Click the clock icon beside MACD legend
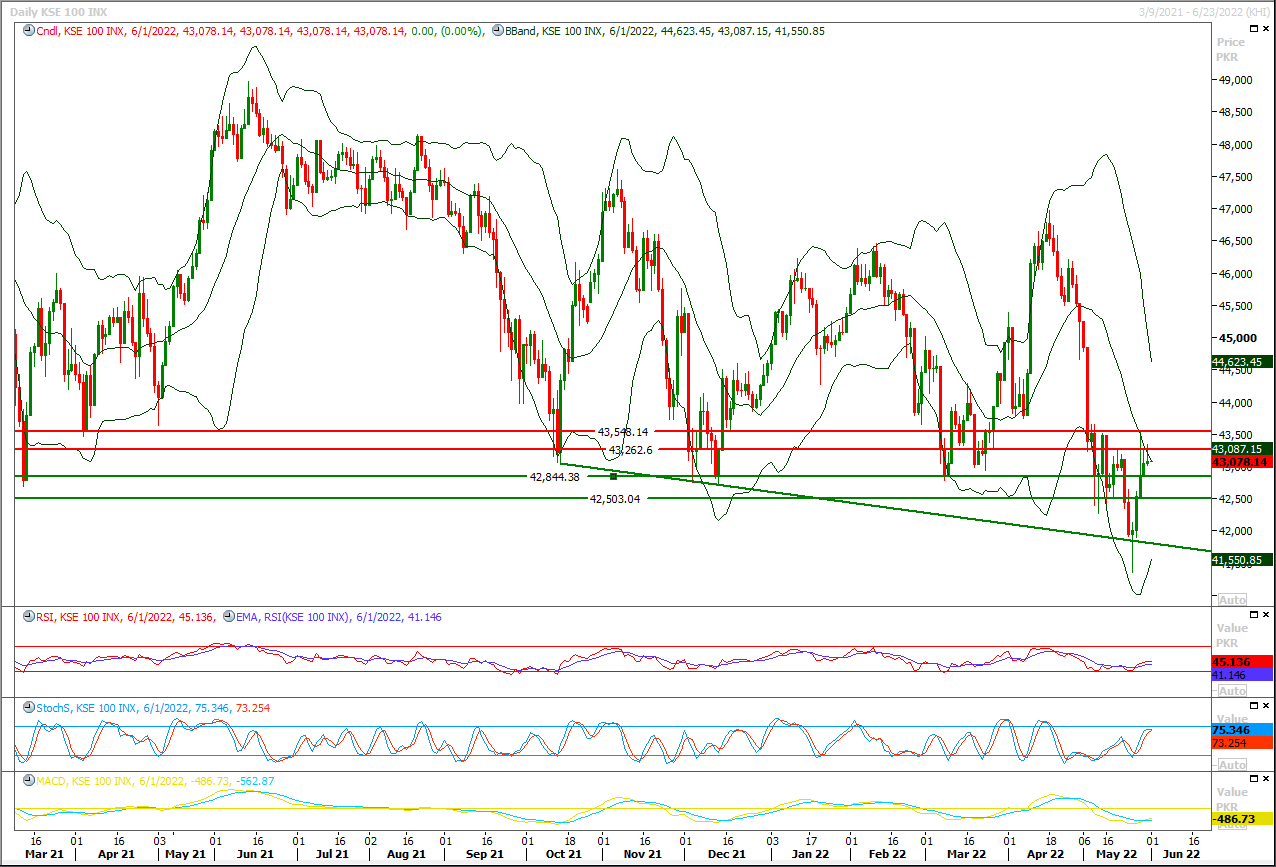The image size is (1276, 867). pyautogui.click(x=27, y=781)
